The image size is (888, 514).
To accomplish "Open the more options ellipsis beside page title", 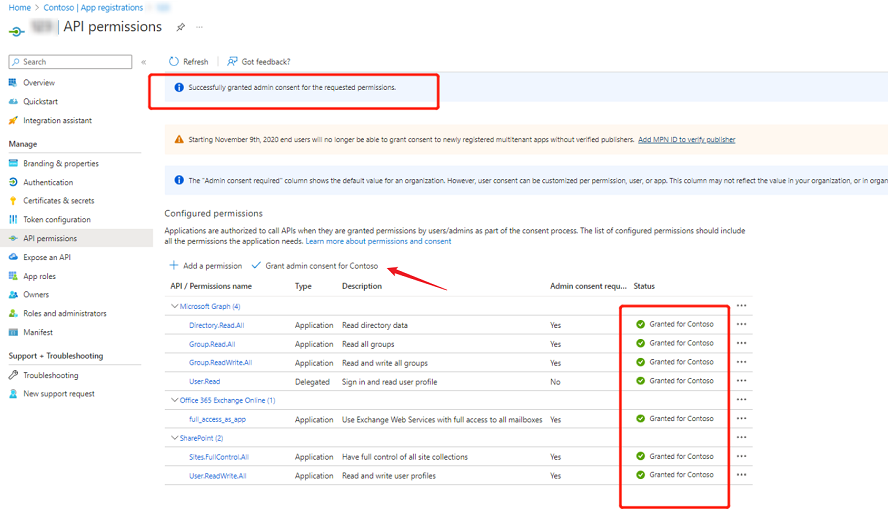I will click(200, 27).
